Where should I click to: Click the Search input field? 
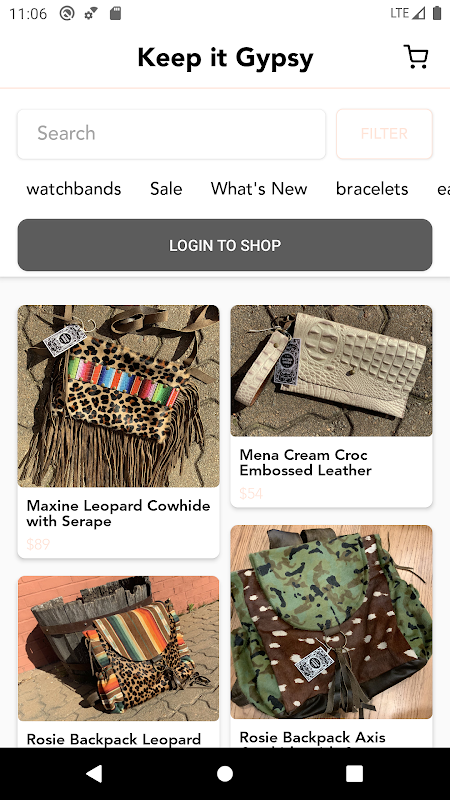tap(171, 134)
